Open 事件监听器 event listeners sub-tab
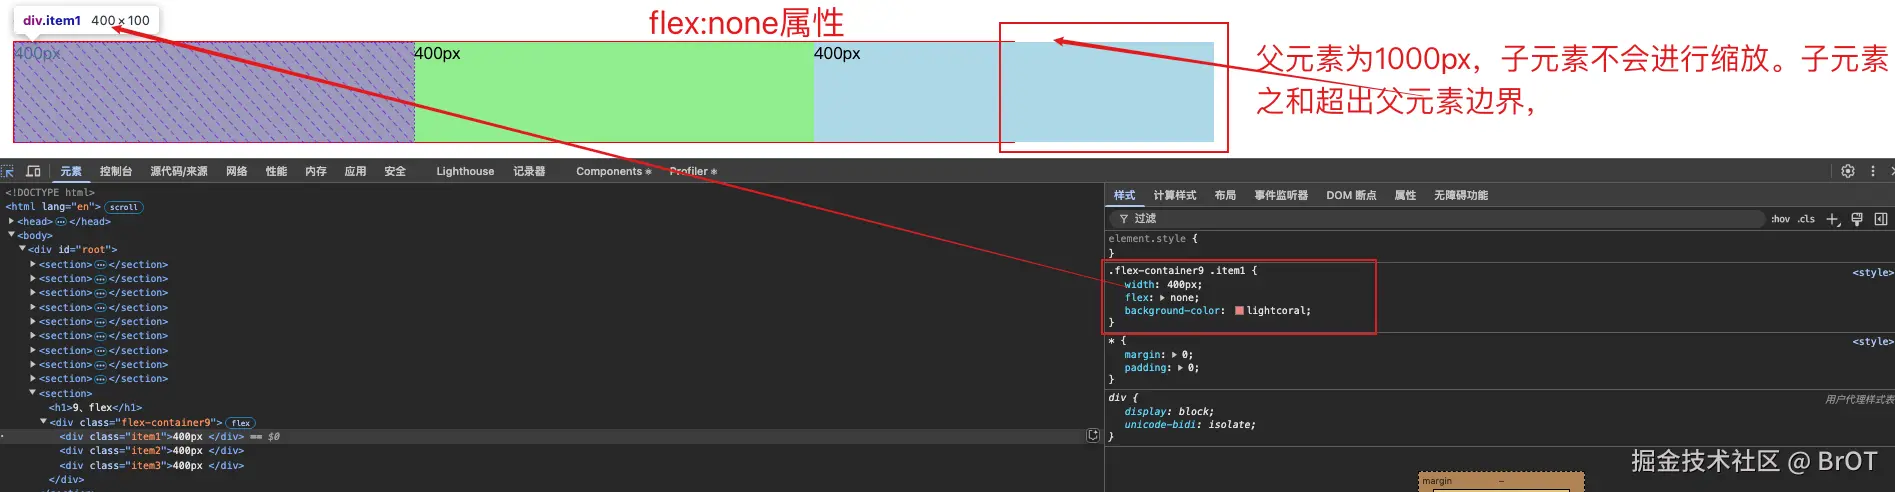The height and width of the screenshot is (492, 1895). [1281, 196]
